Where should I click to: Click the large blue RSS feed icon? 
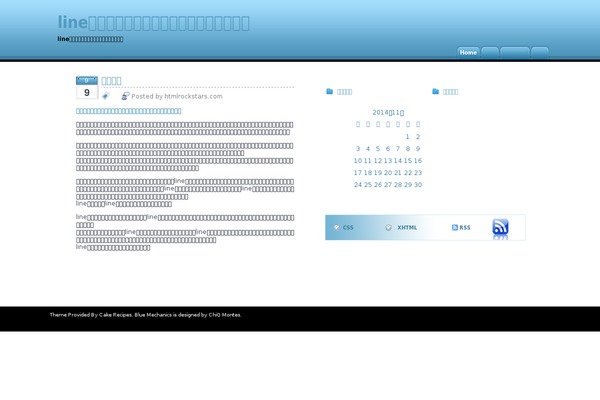point(500,227)
